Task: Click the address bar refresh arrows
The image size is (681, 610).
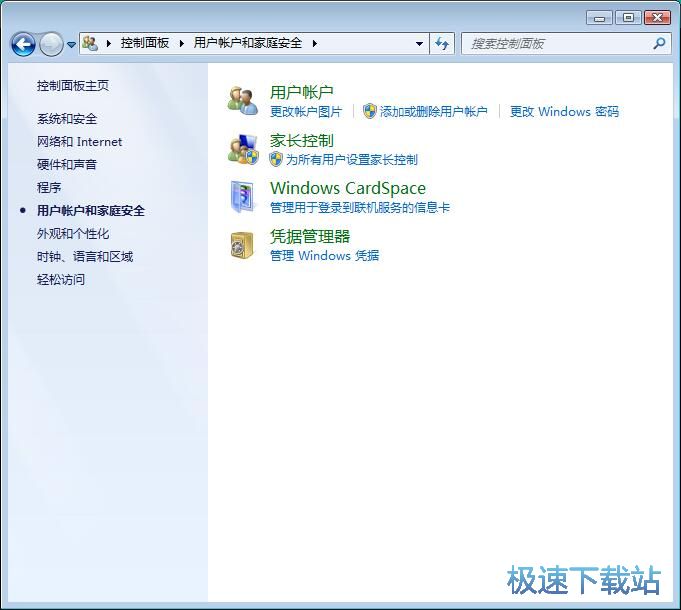Action: (442, 43)
